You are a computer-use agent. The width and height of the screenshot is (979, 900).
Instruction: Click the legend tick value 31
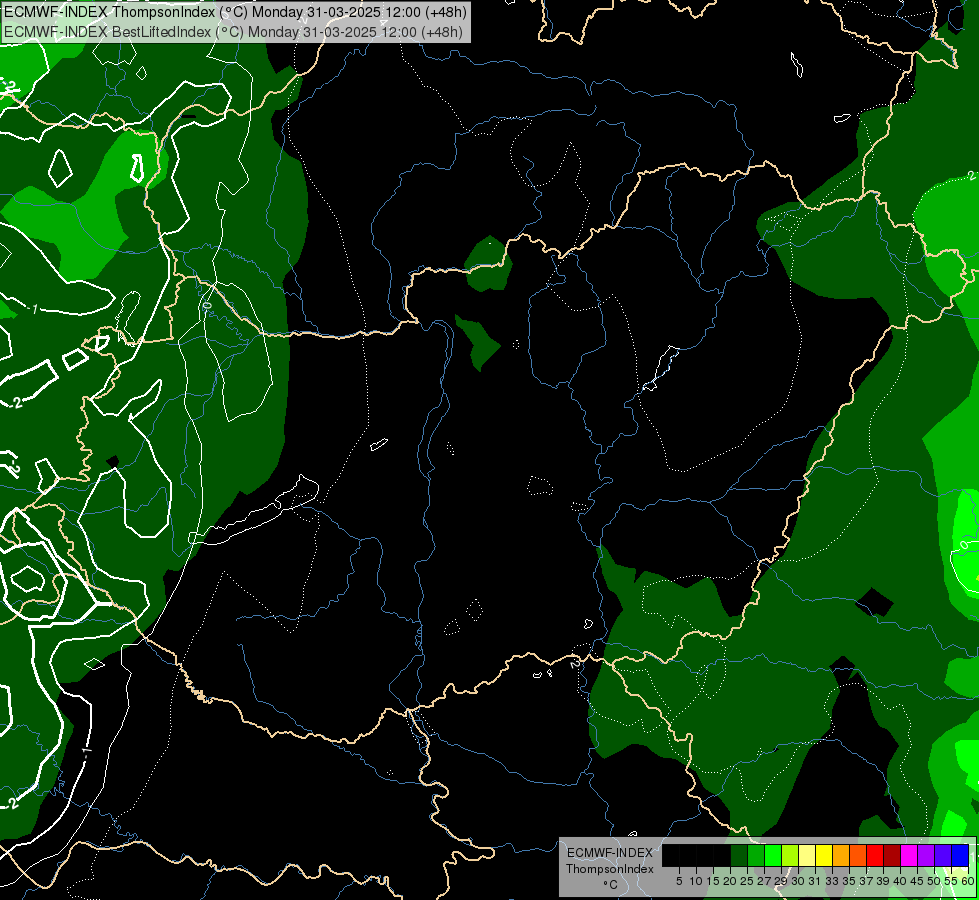coord(814,881)
